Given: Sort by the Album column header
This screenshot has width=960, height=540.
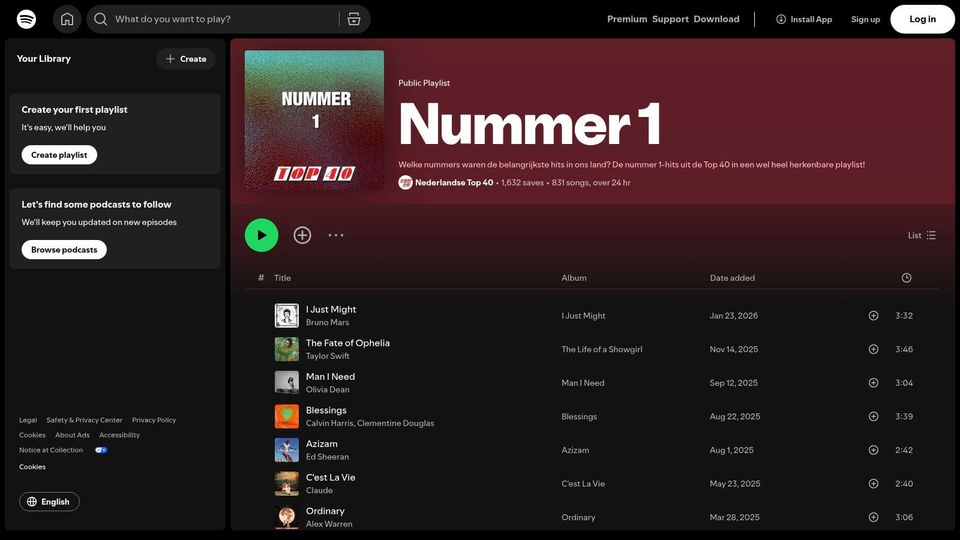Looking at the screenshot, I should [574, 278].
